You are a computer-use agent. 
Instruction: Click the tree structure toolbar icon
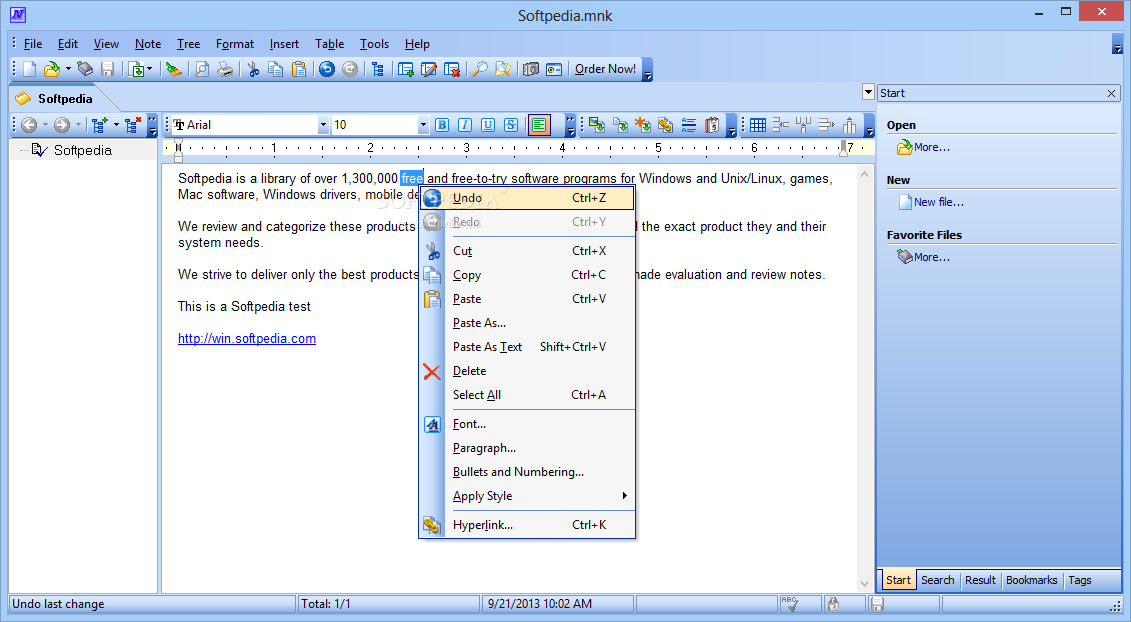[378, 69]
